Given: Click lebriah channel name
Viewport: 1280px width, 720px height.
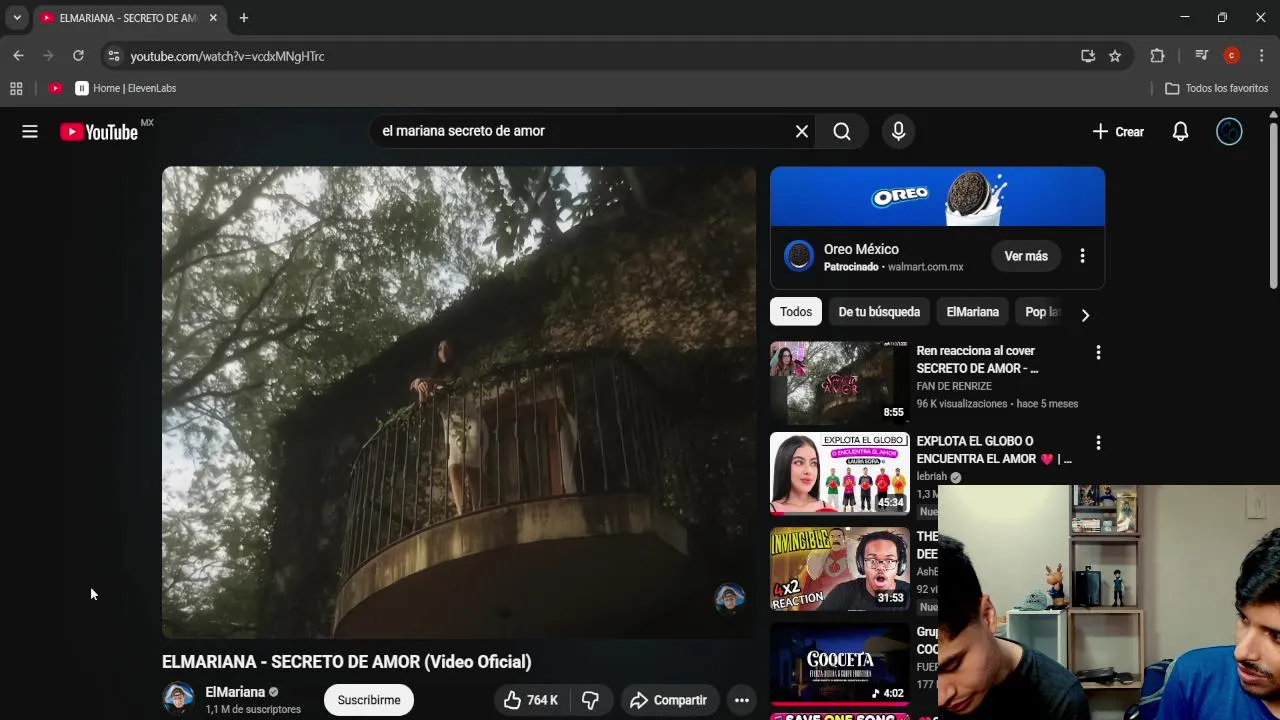Looking at the screenshot, I should [931, 477].
